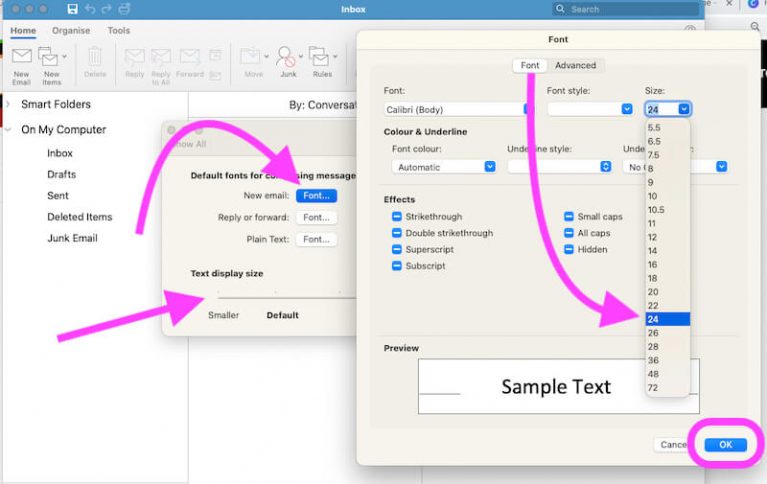
Task: Click the By: Conversation sort header
Action: 323,105
